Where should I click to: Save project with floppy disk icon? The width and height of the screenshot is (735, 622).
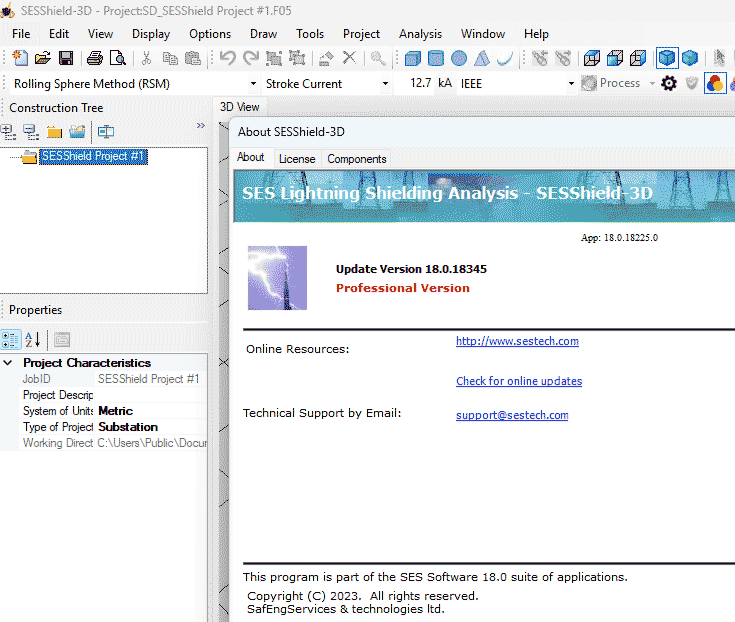pyautogui.click(x=66, y=58)
